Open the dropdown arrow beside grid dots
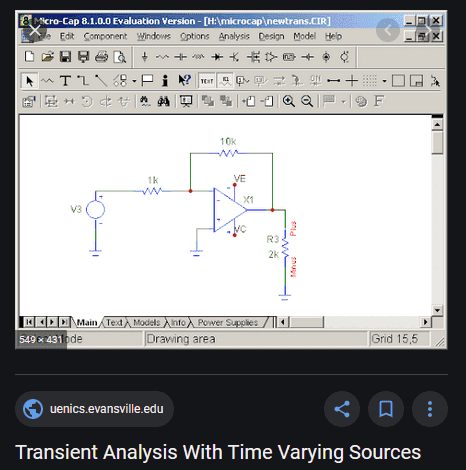Screen dimensions: 466x470 pos(384,81)
